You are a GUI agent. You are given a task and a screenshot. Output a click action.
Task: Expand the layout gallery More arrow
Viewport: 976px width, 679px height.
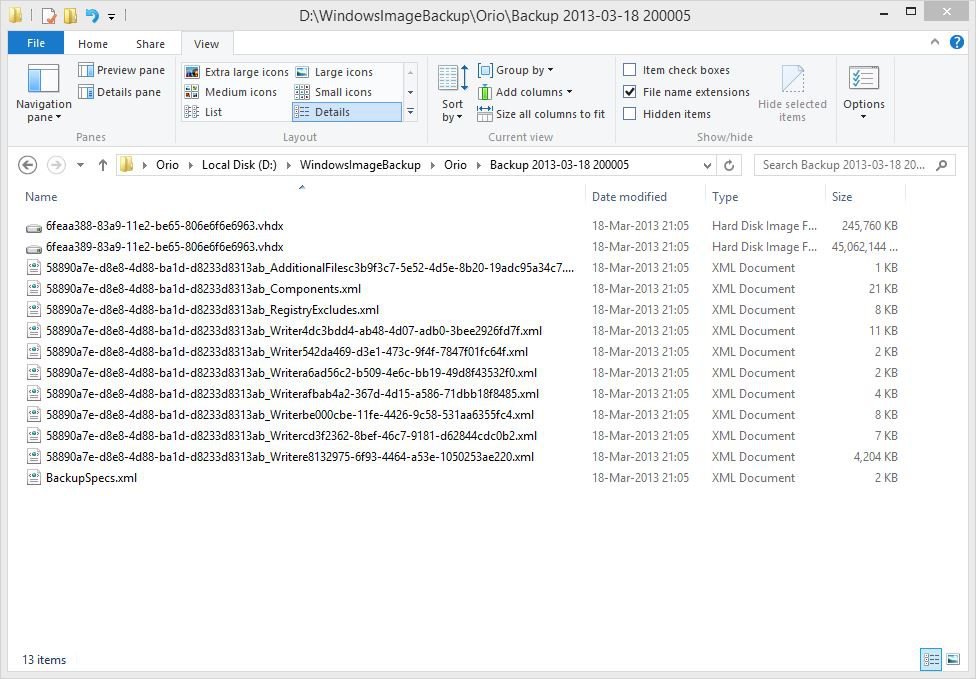point(410,112)
